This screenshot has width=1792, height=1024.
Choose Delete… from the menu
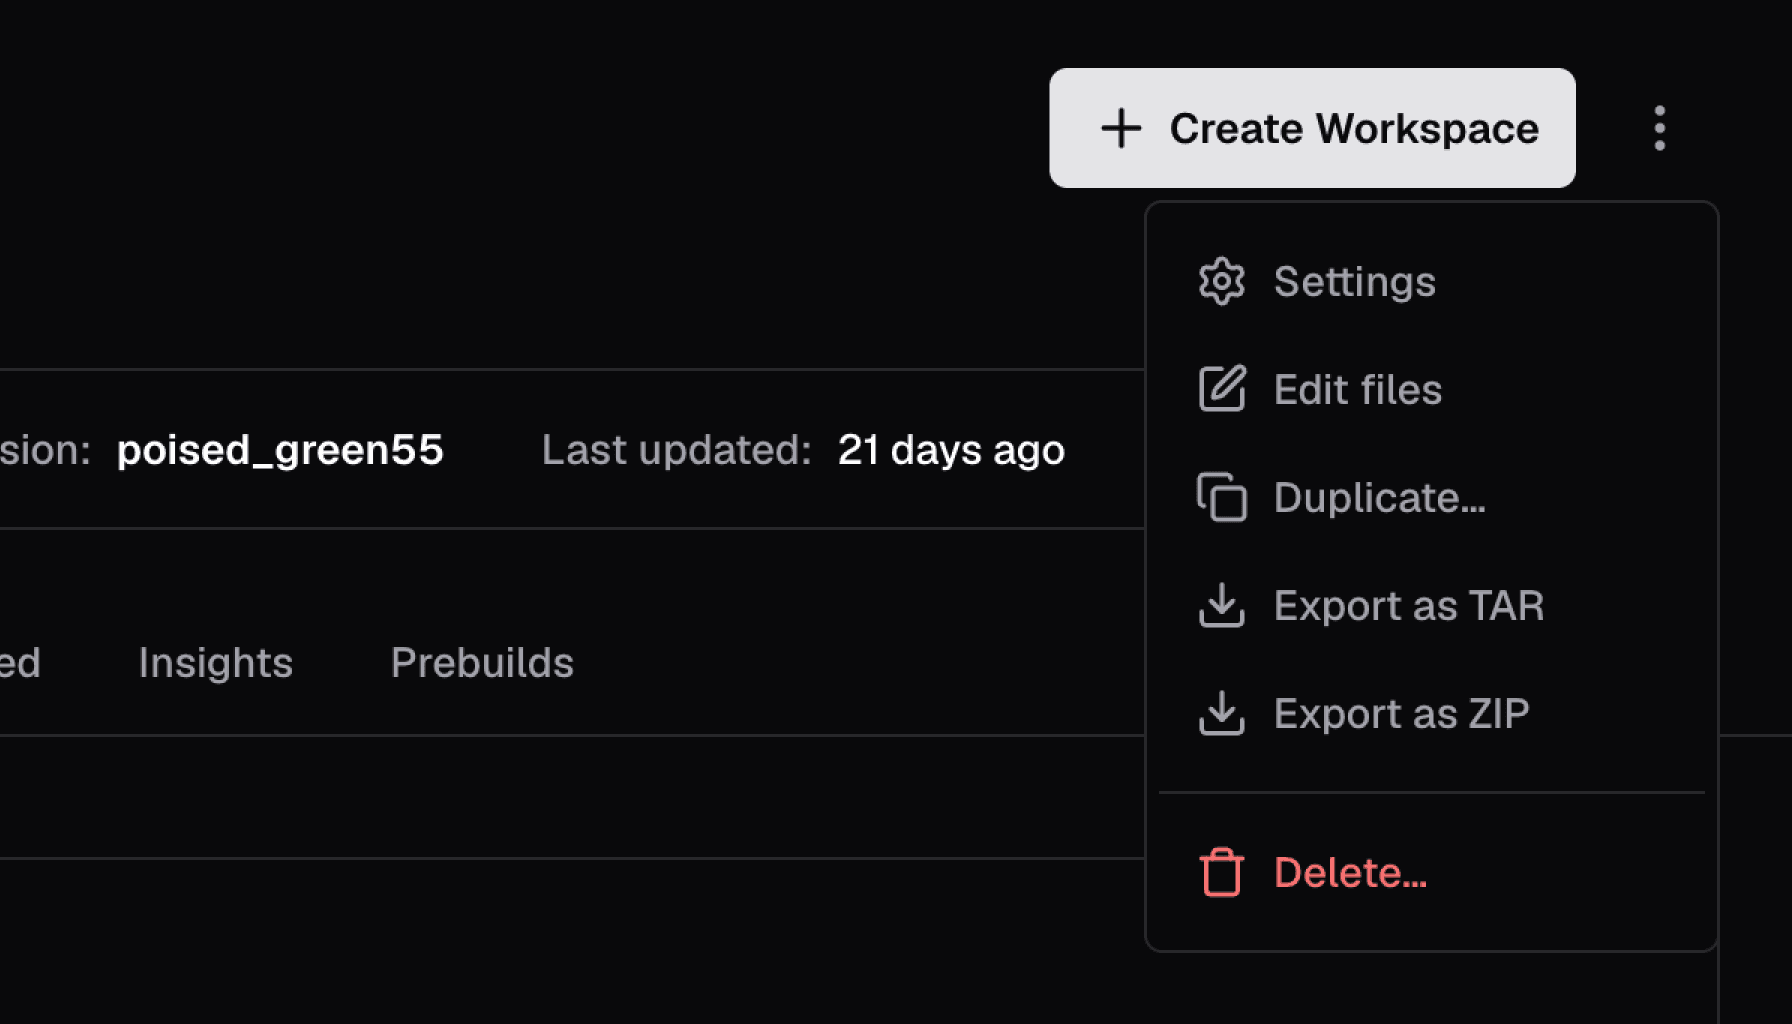1431,872
